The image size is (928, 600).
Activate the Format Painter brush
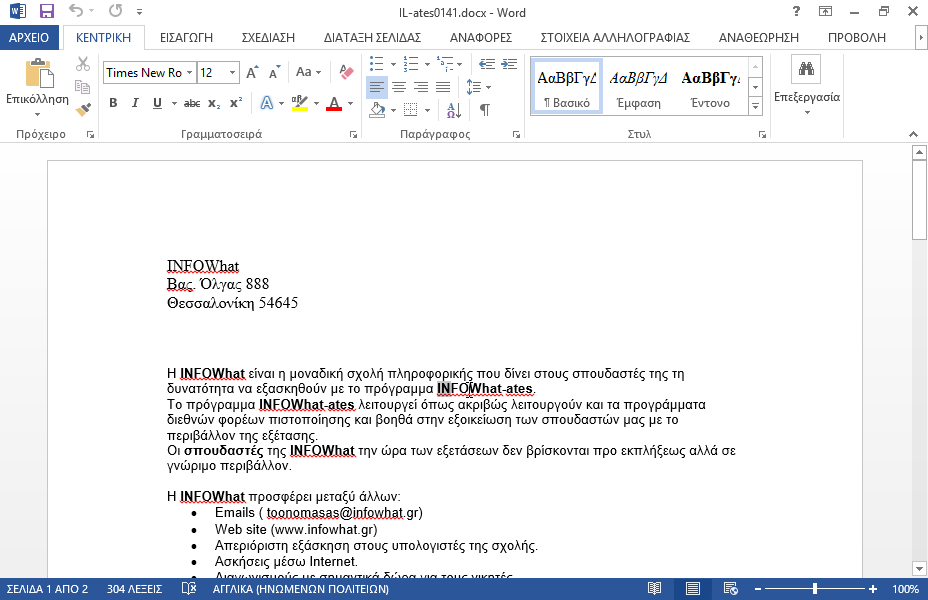[83, 109]
